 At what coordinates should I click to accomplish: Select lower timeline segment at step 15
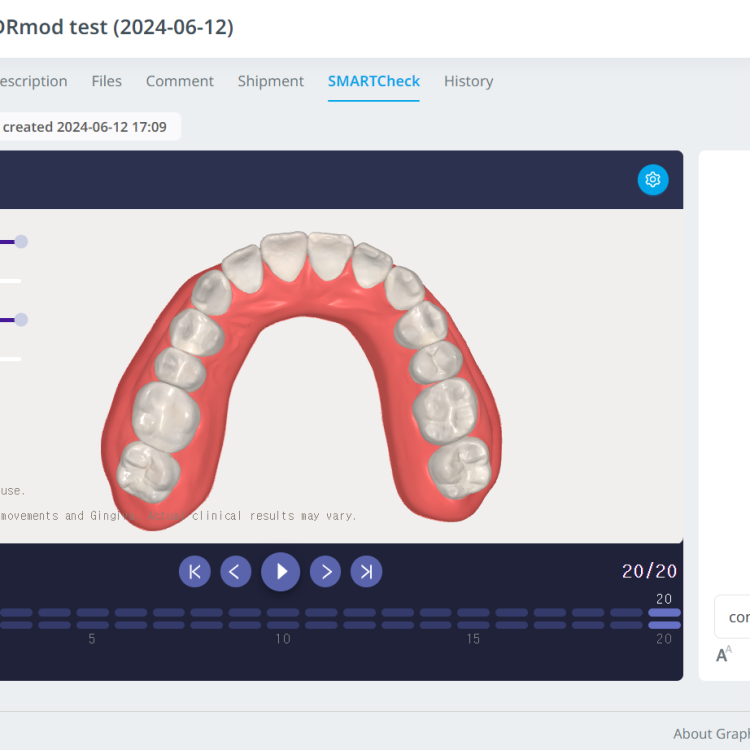coord(474,625)
